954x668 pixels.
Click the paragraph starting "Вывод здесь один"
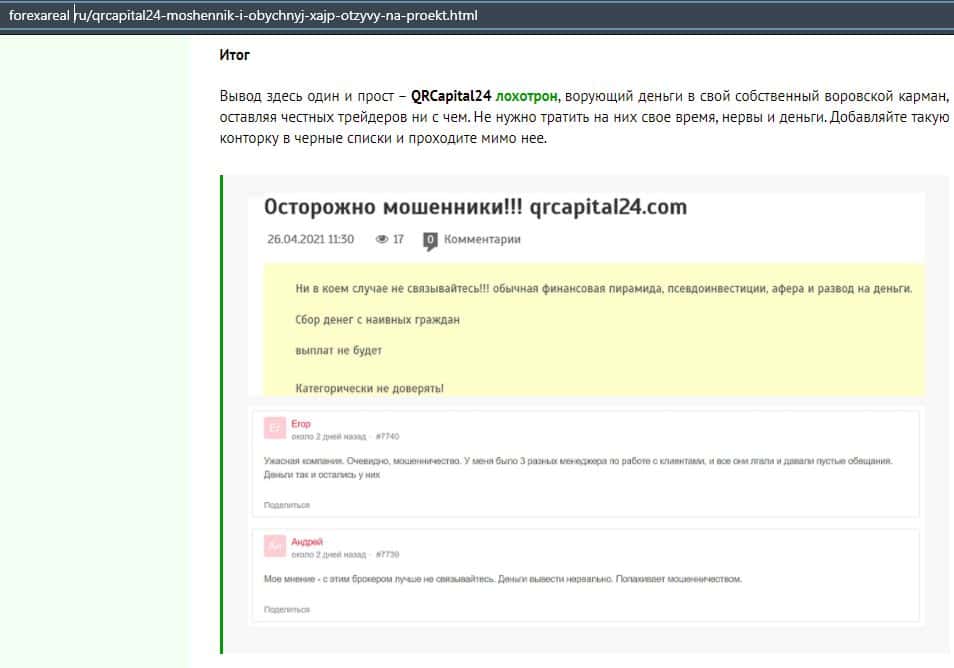[x=584, y=117]
